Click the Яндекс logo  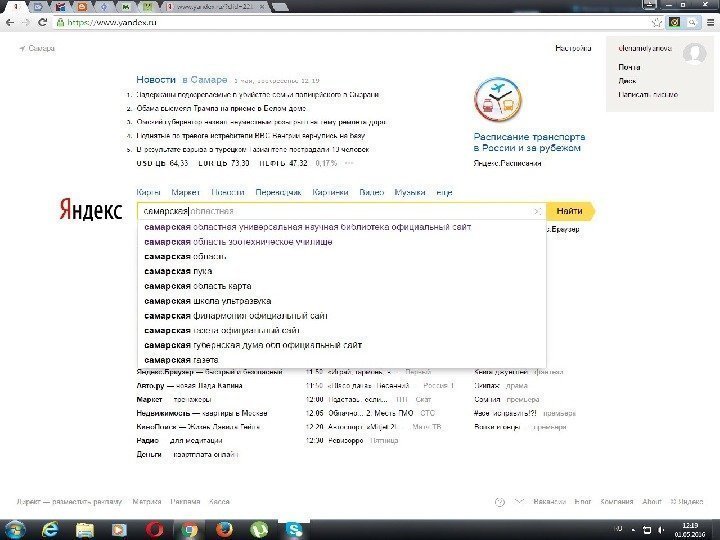click(90, 211)
